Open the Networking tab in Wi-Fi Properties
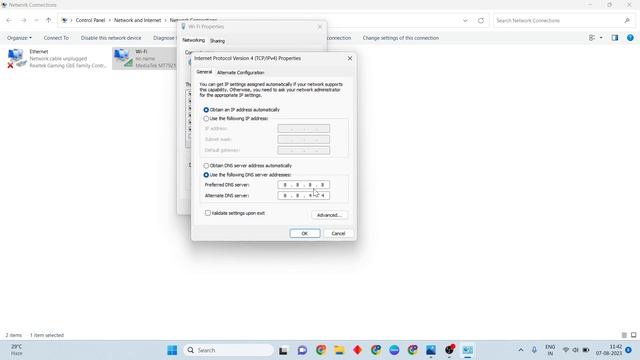Viewport: 640px width, 360px height. 193,40
